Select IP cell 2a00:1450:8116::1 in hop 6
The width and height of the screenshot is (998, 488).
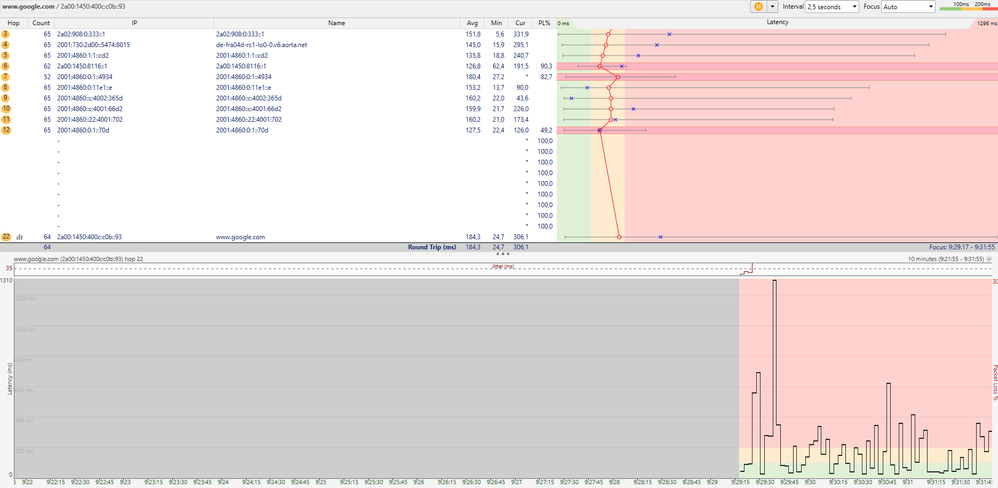(x=82, y=66)
